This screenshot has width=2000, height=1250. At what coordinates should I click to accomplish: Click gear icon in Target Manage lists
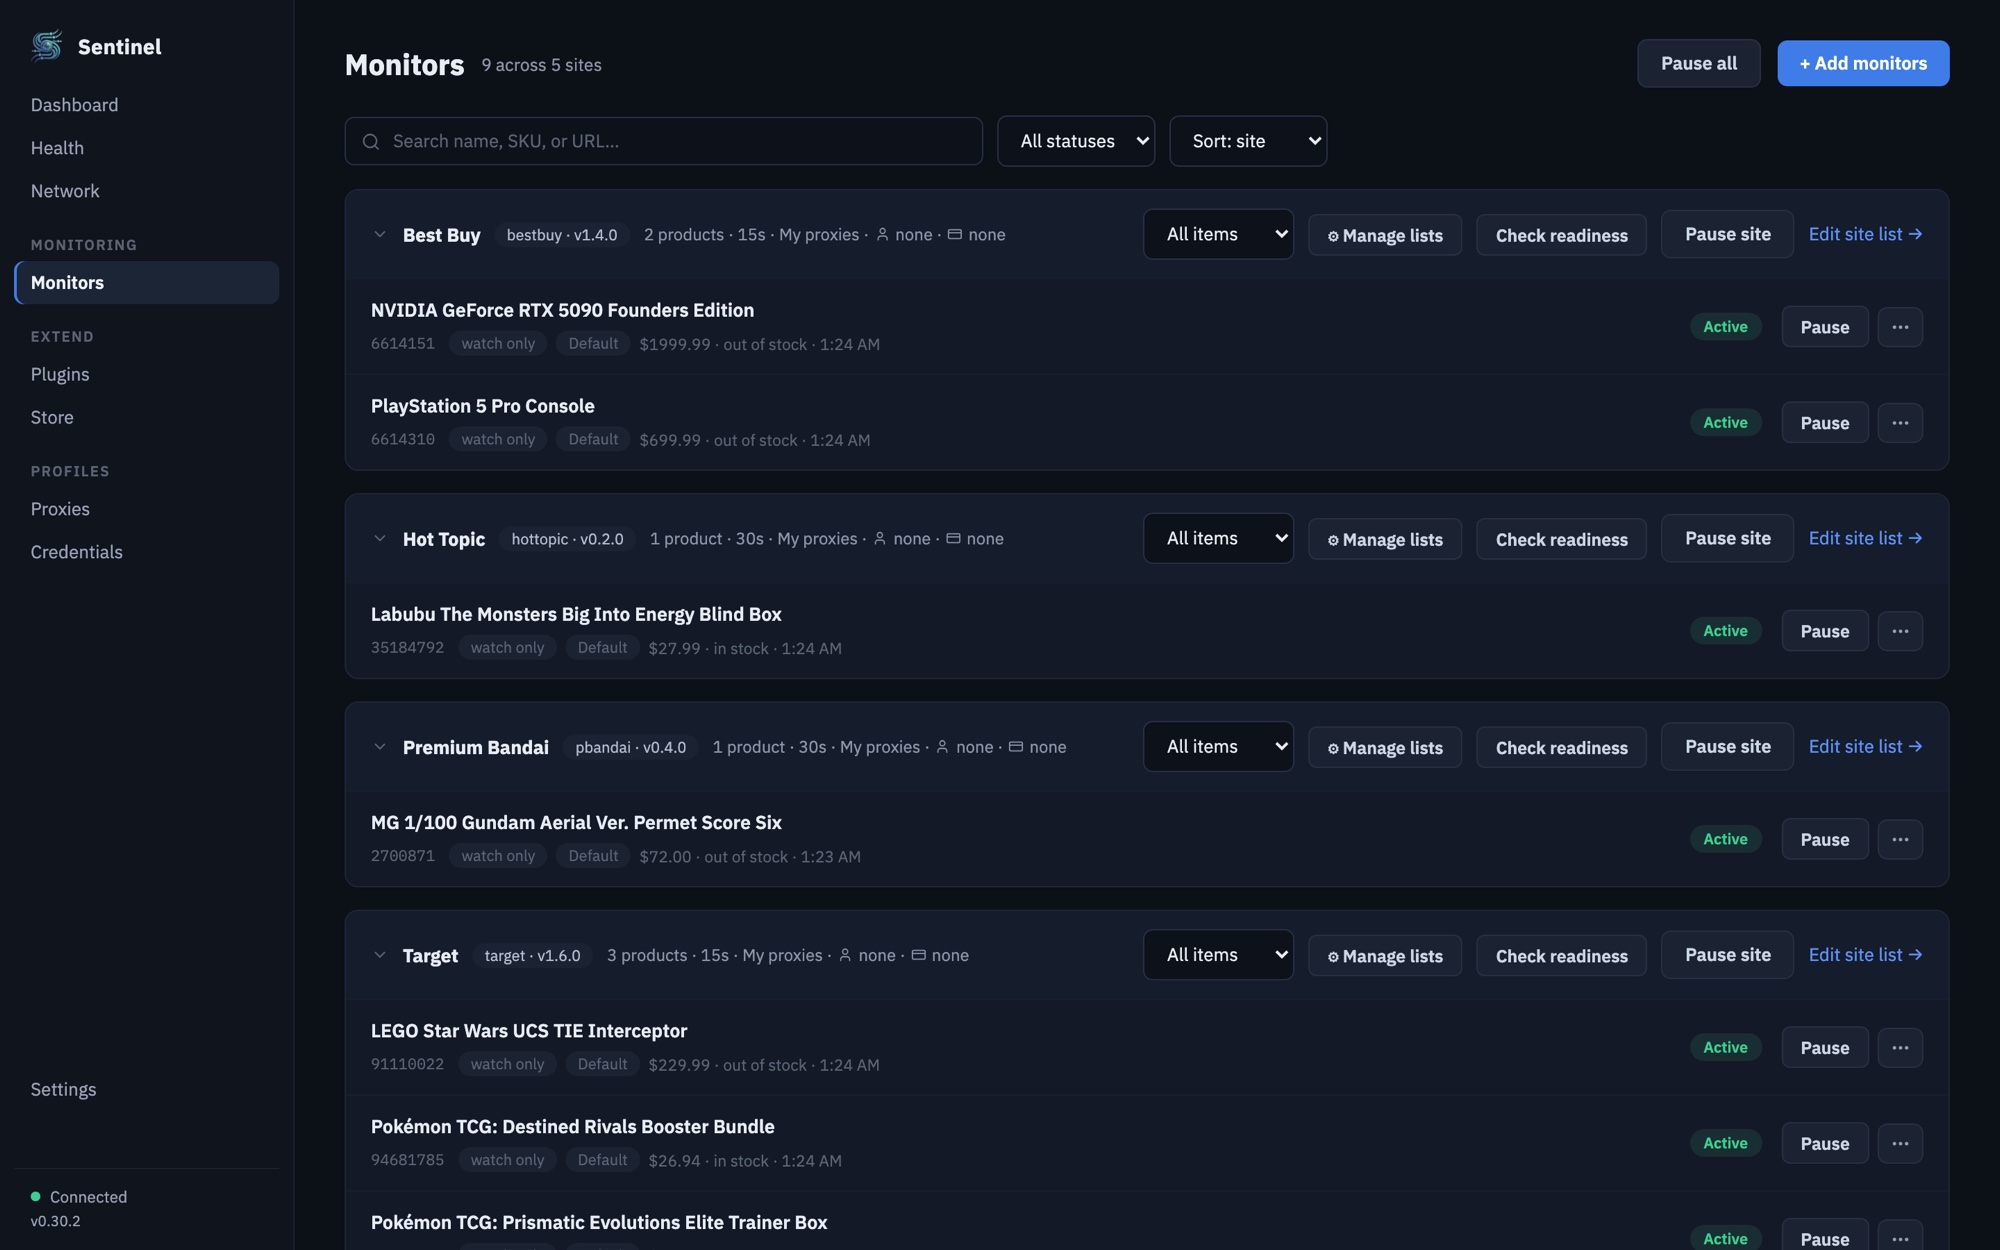[x=1333, y=957]
